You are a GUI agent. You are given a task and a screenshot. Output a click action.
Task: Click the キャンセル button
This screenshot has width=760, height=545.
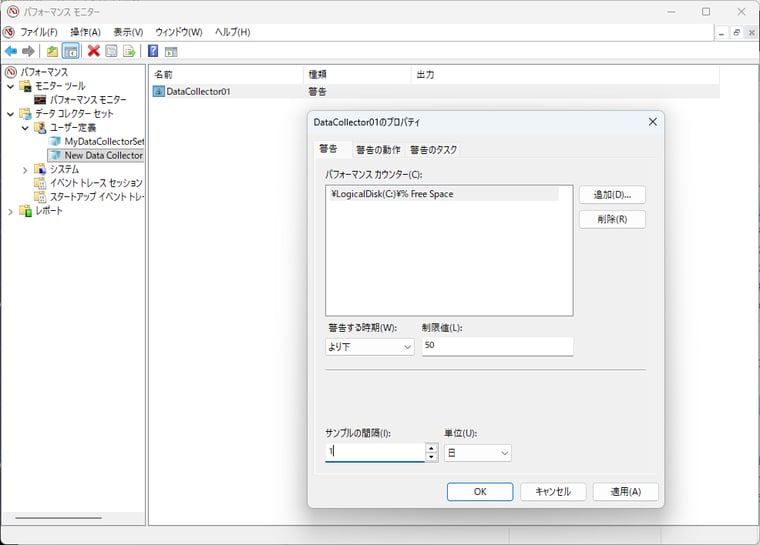[553, 492]
